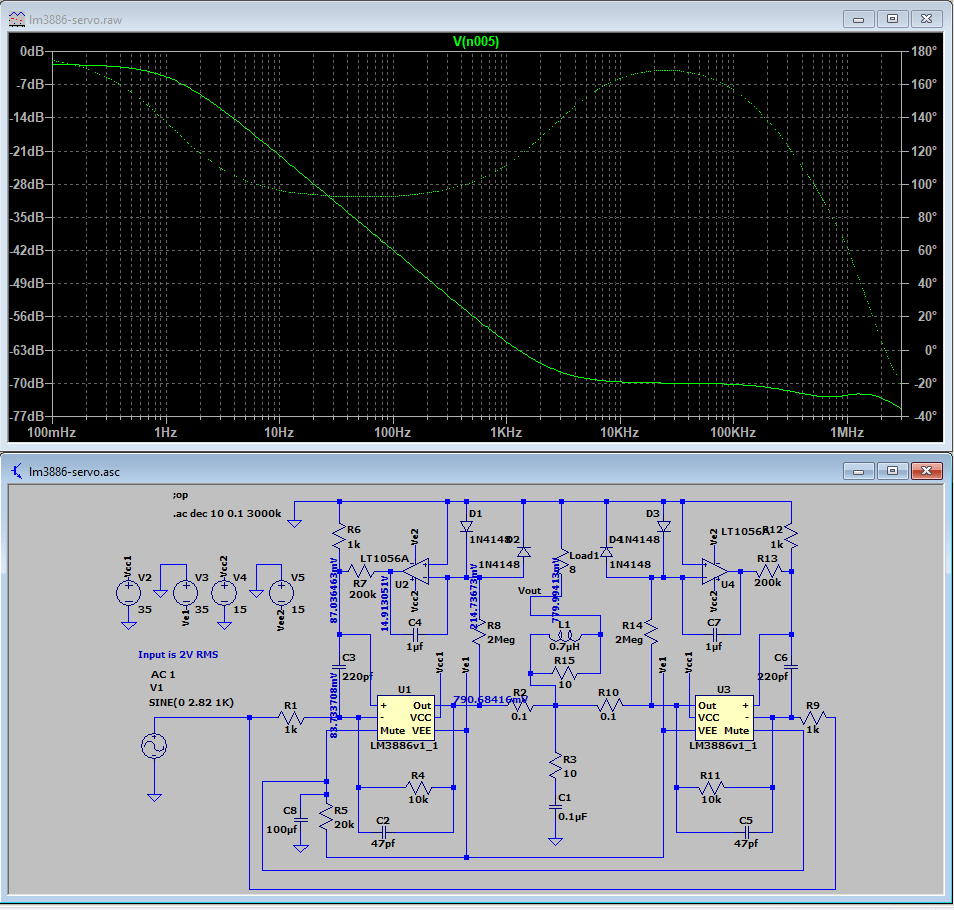954x910 pixels.
Task: Minimize the lm3886-servo.asc schematic window
Action: 858,471
